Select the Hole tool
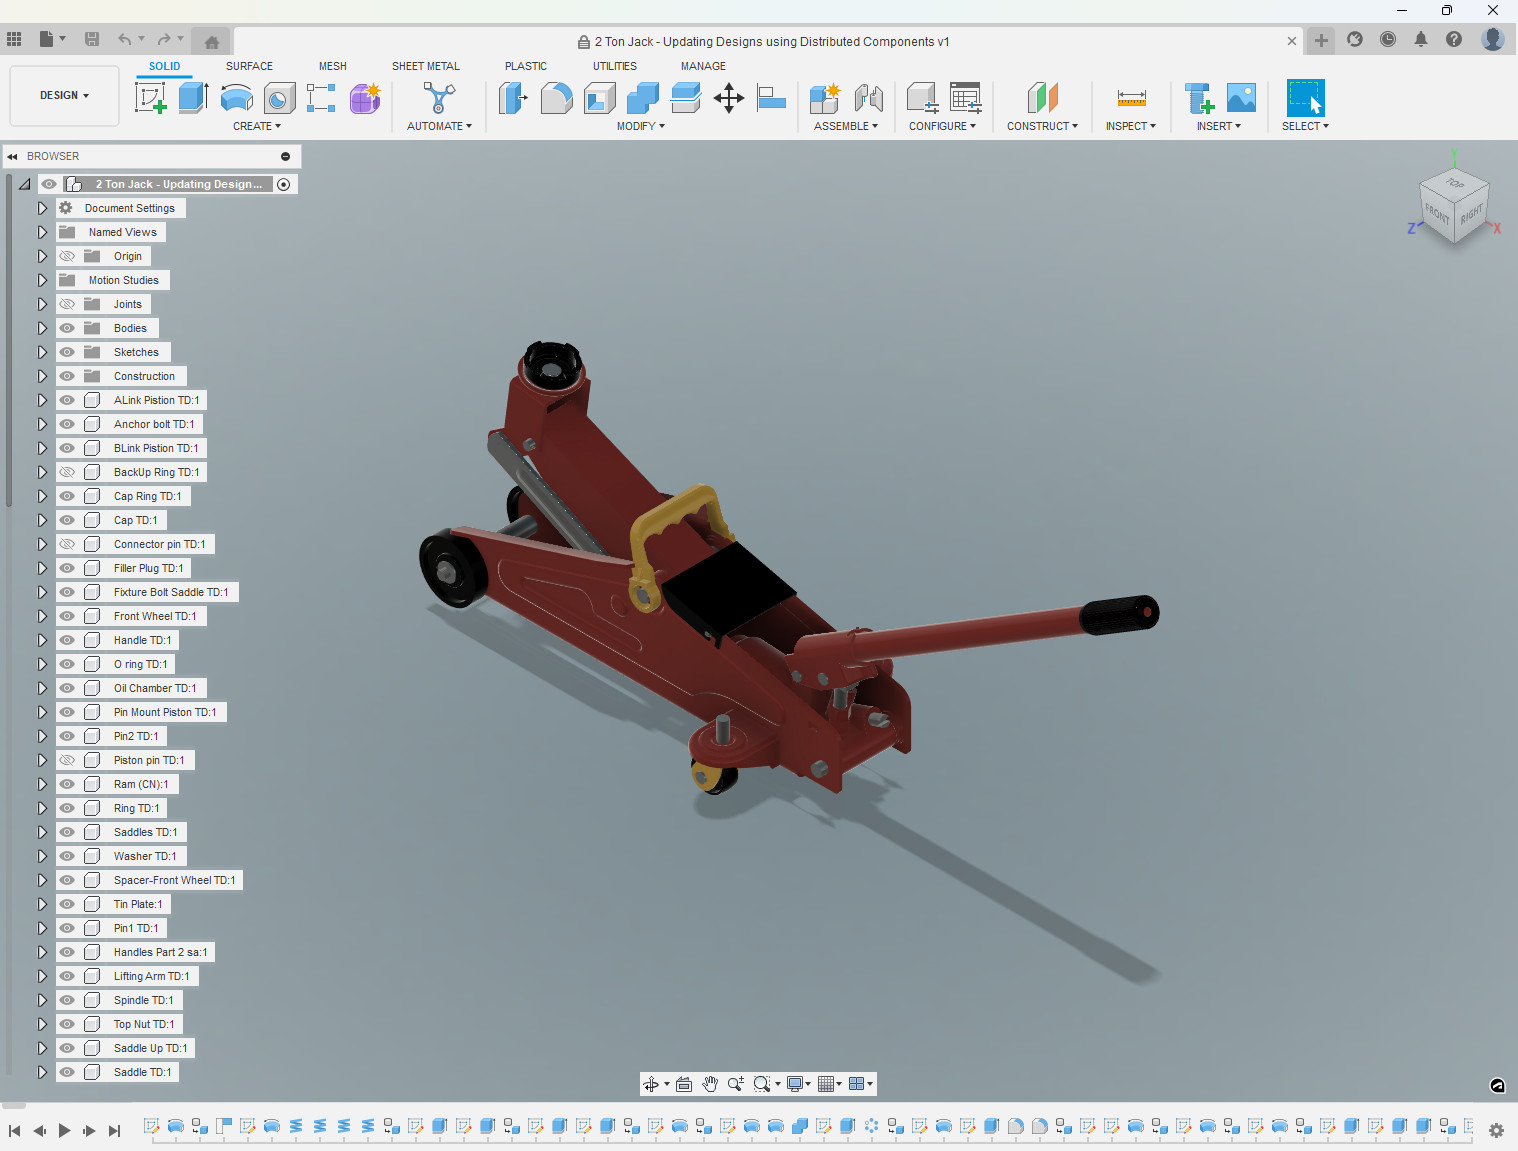Image resolution: width=1518 pixels, height=1151 pixels. tap(279, 98)
